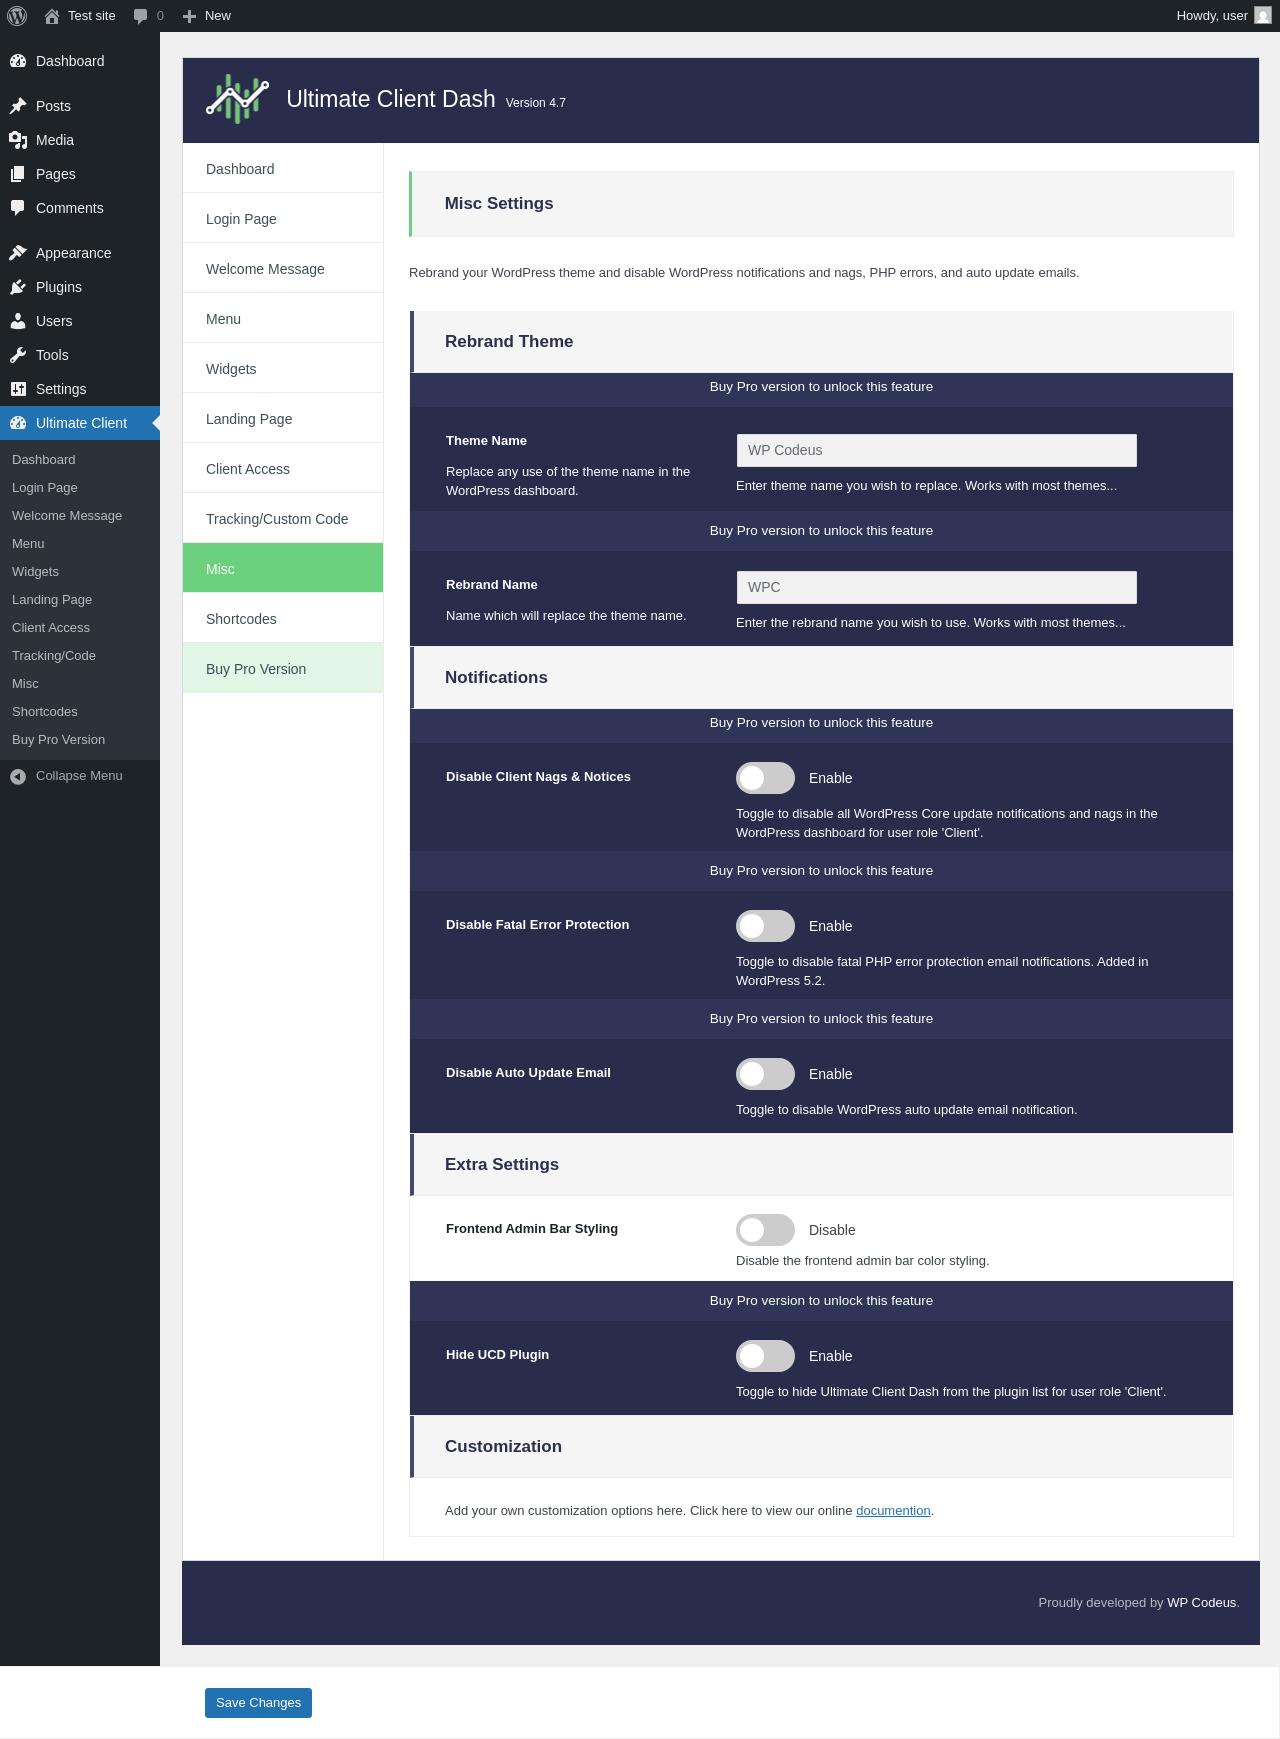Open the Client Access tab in plugin panel
This screenshot has height=1739, width=1280.
(283, 469)
